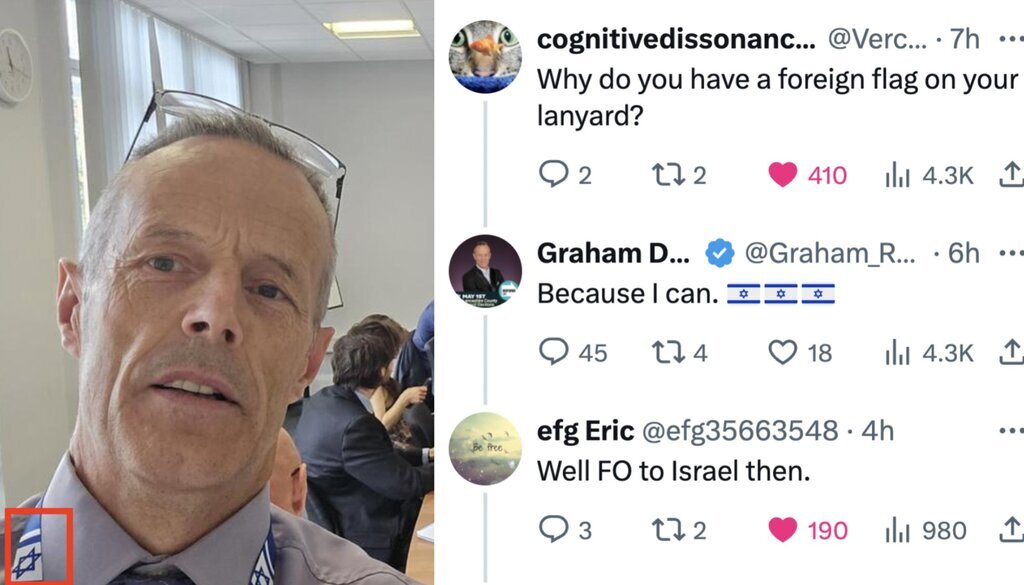Retweet Graham's "Because I can" reply
This screenshot has height=585, width=1024.
(x=667, y=352)
